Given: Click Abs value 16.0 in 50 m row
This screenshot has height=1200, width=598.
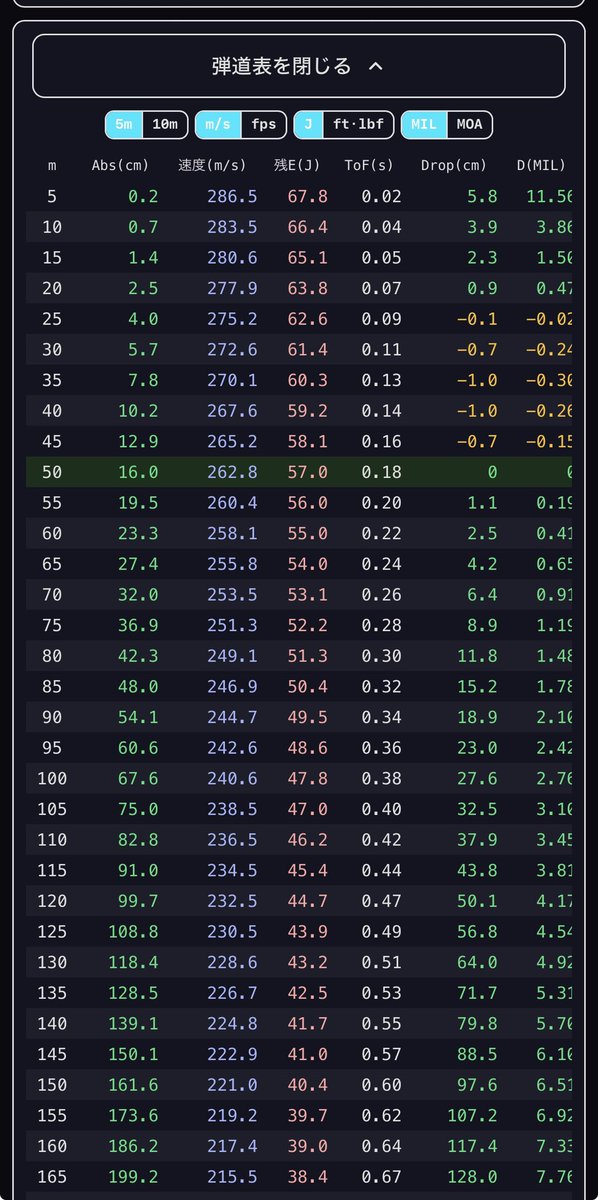Looking at the screenshot, I should pos(138,474).
